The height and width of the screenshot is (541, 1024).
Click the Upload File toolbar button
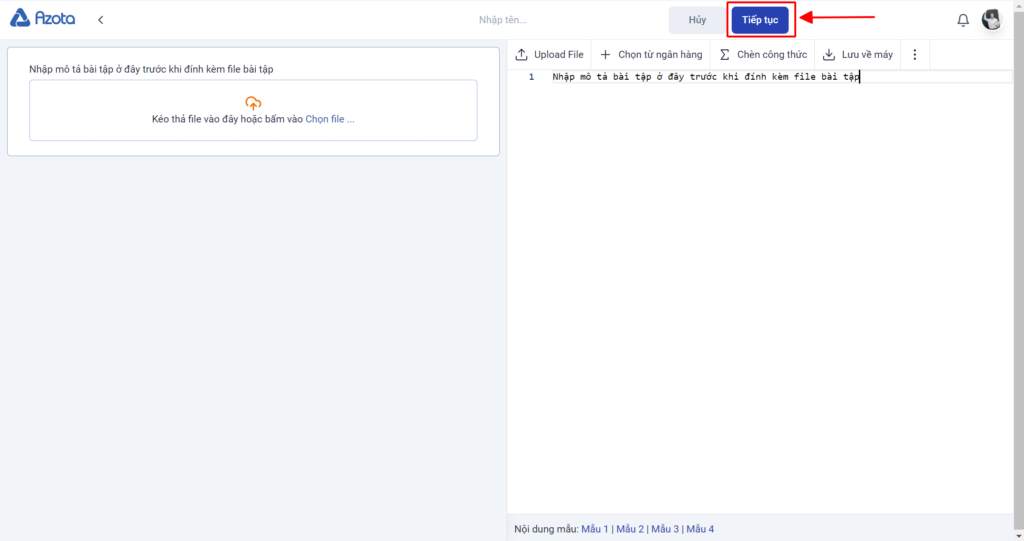(549, 54)
